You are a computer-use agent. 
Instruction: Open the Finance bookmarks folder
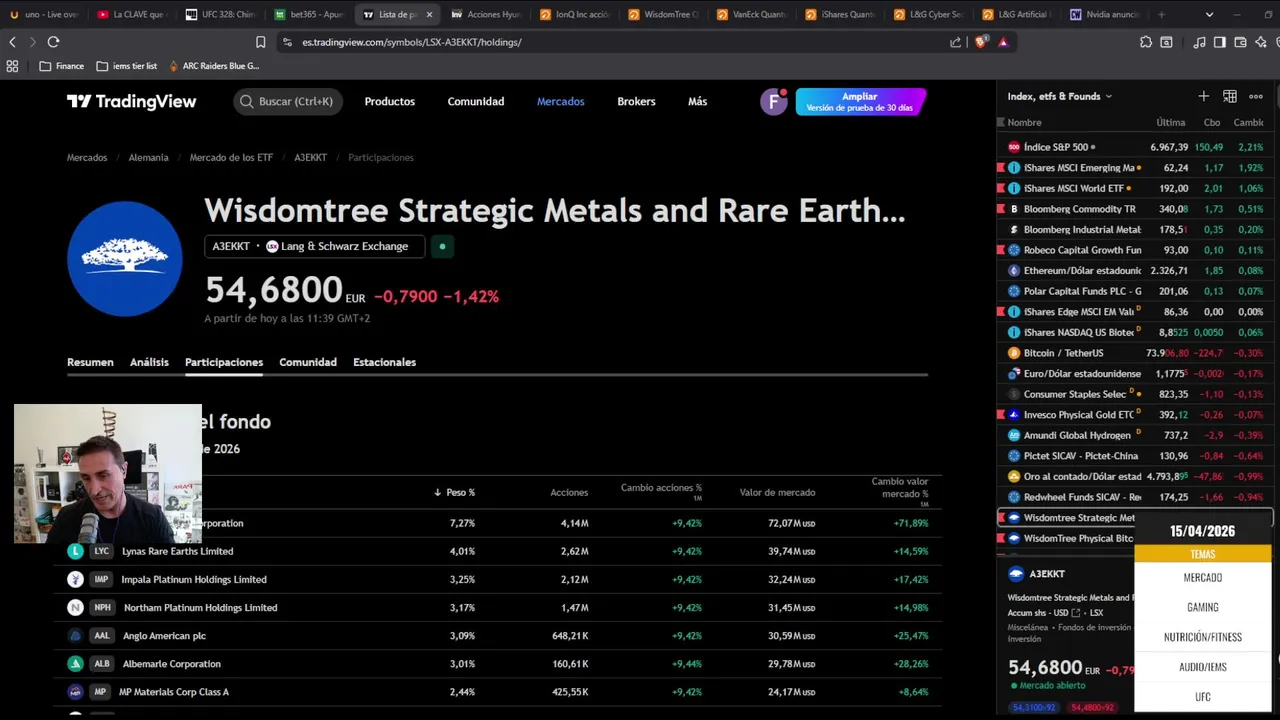pos(62,66)
